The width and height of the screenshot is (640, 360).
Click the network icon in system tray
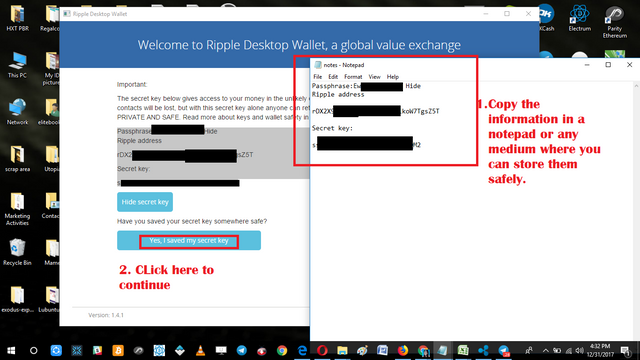pos(568,351)
